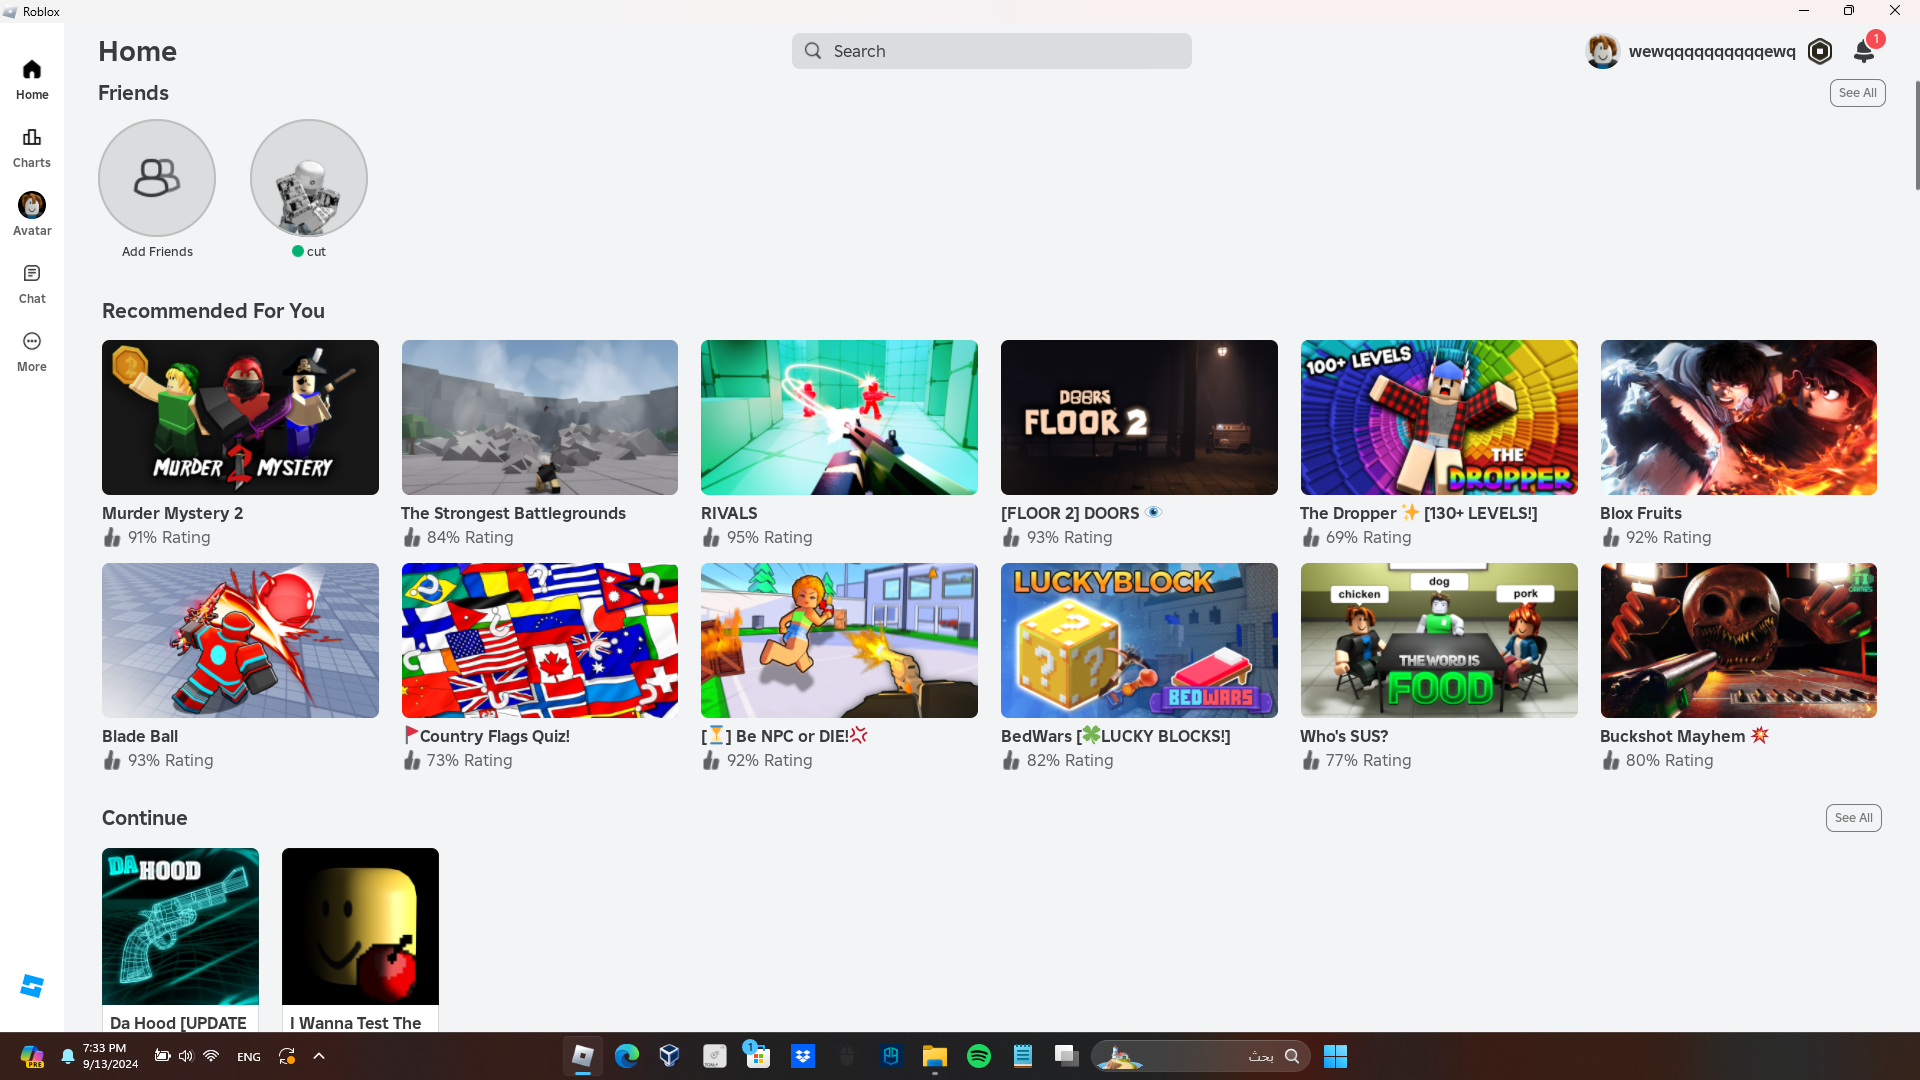This screenshot has width=1920, height=1080.
Task: Open the Blox Fruits thumbnail
Action: (1738, 417)
